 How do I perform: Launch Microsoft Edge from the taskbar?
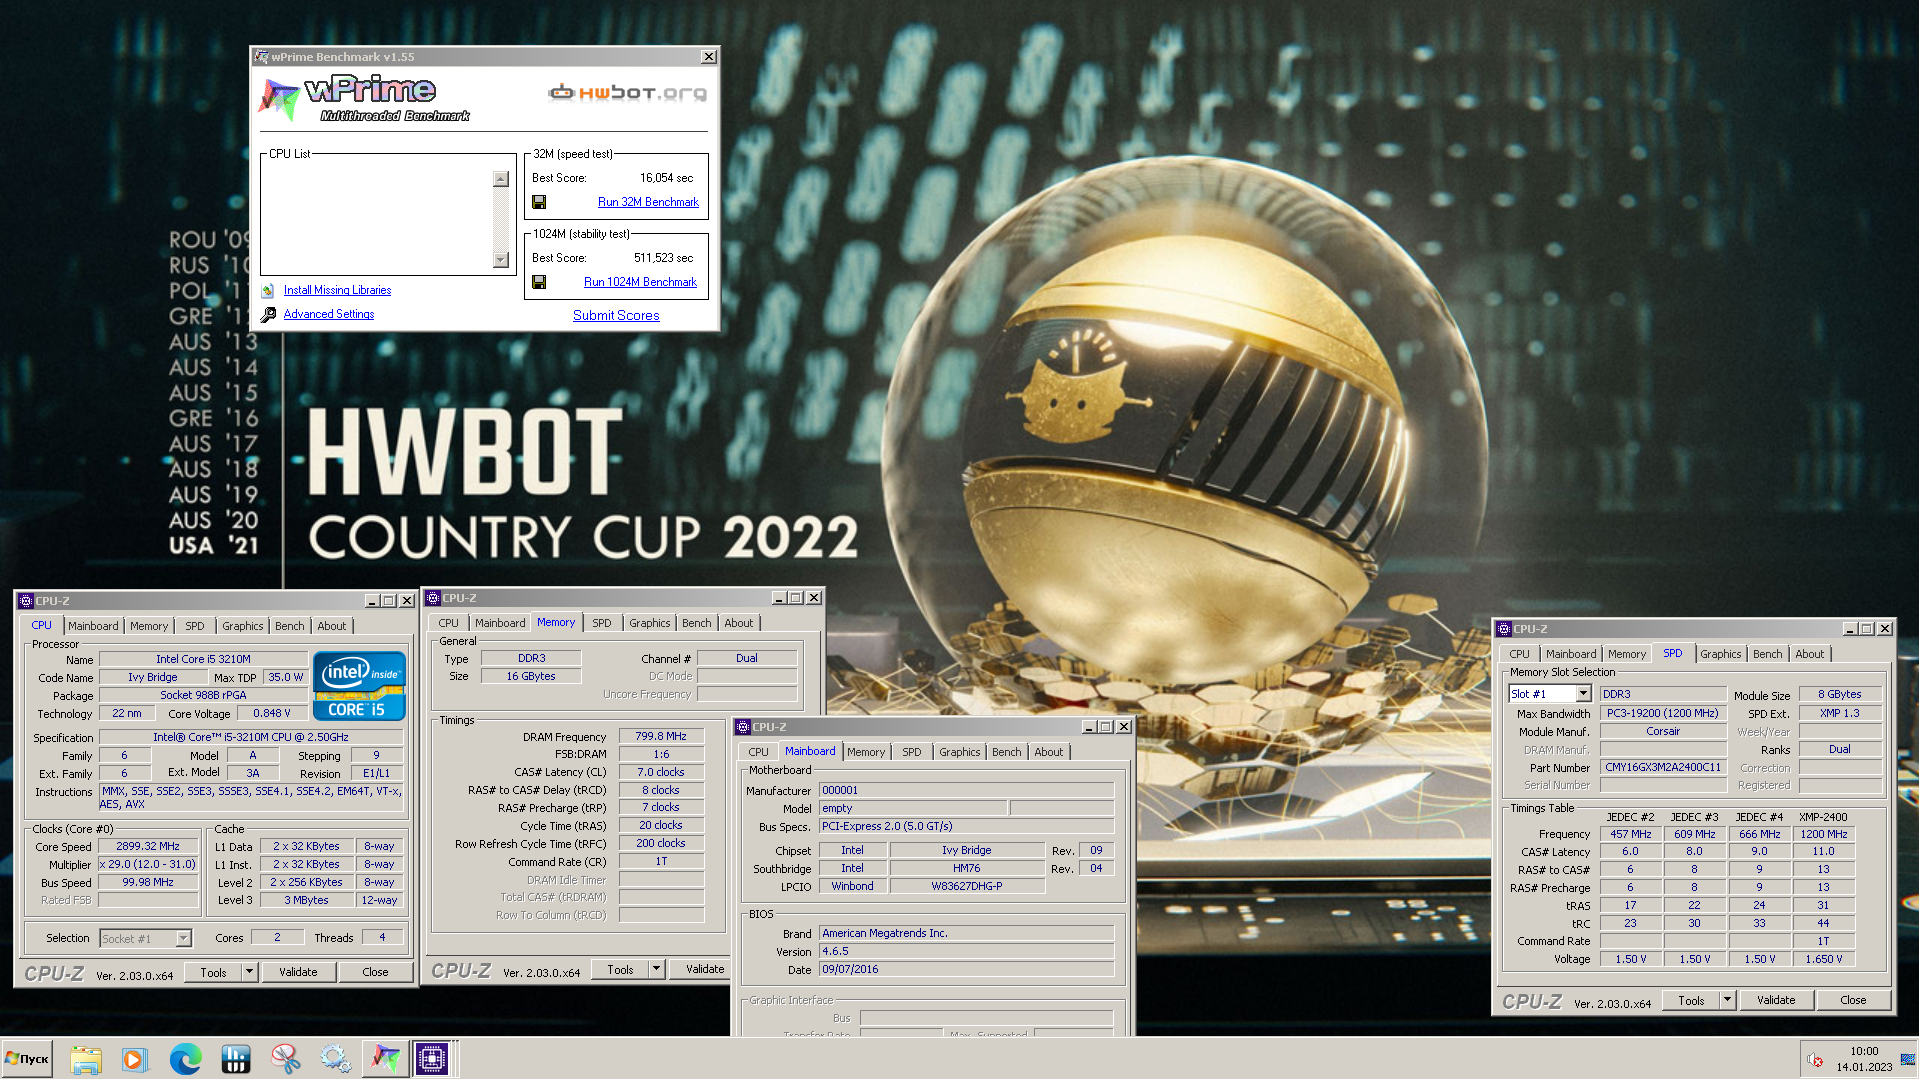pos(185,1059)
